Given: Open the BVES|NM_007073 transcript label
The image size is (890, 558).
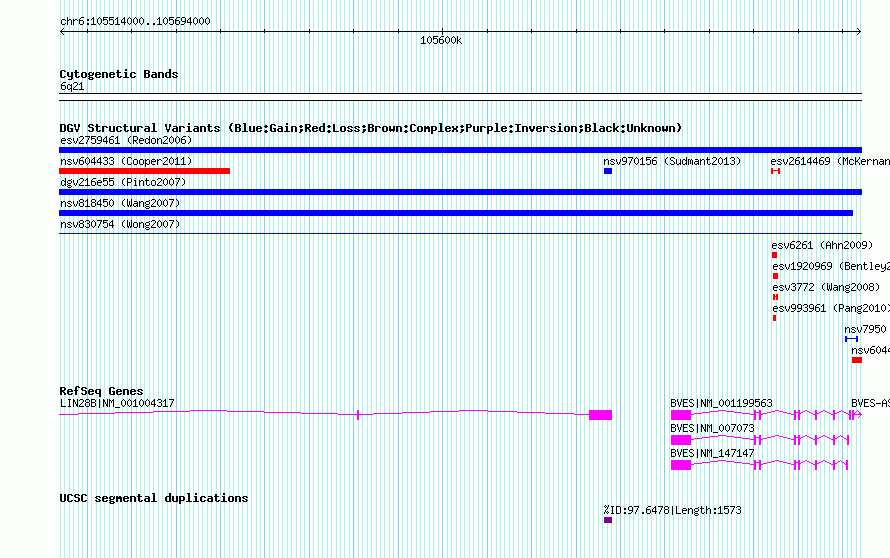Looking at the screenshot, I should (712, 429).
